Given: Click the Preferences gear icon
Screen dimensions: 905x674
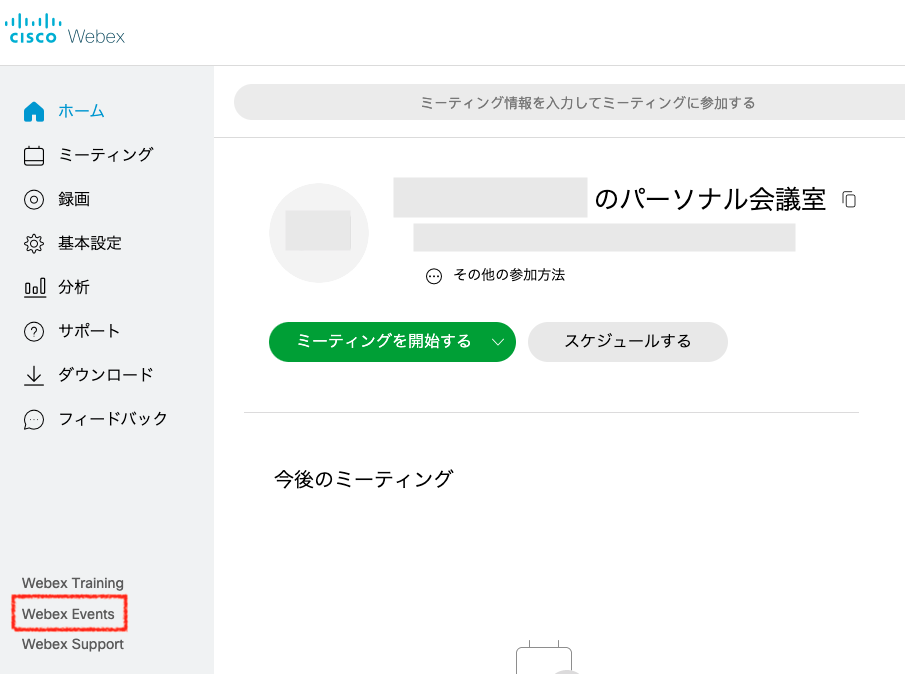Looking at the screenshot, I should (x=33, y=244).
